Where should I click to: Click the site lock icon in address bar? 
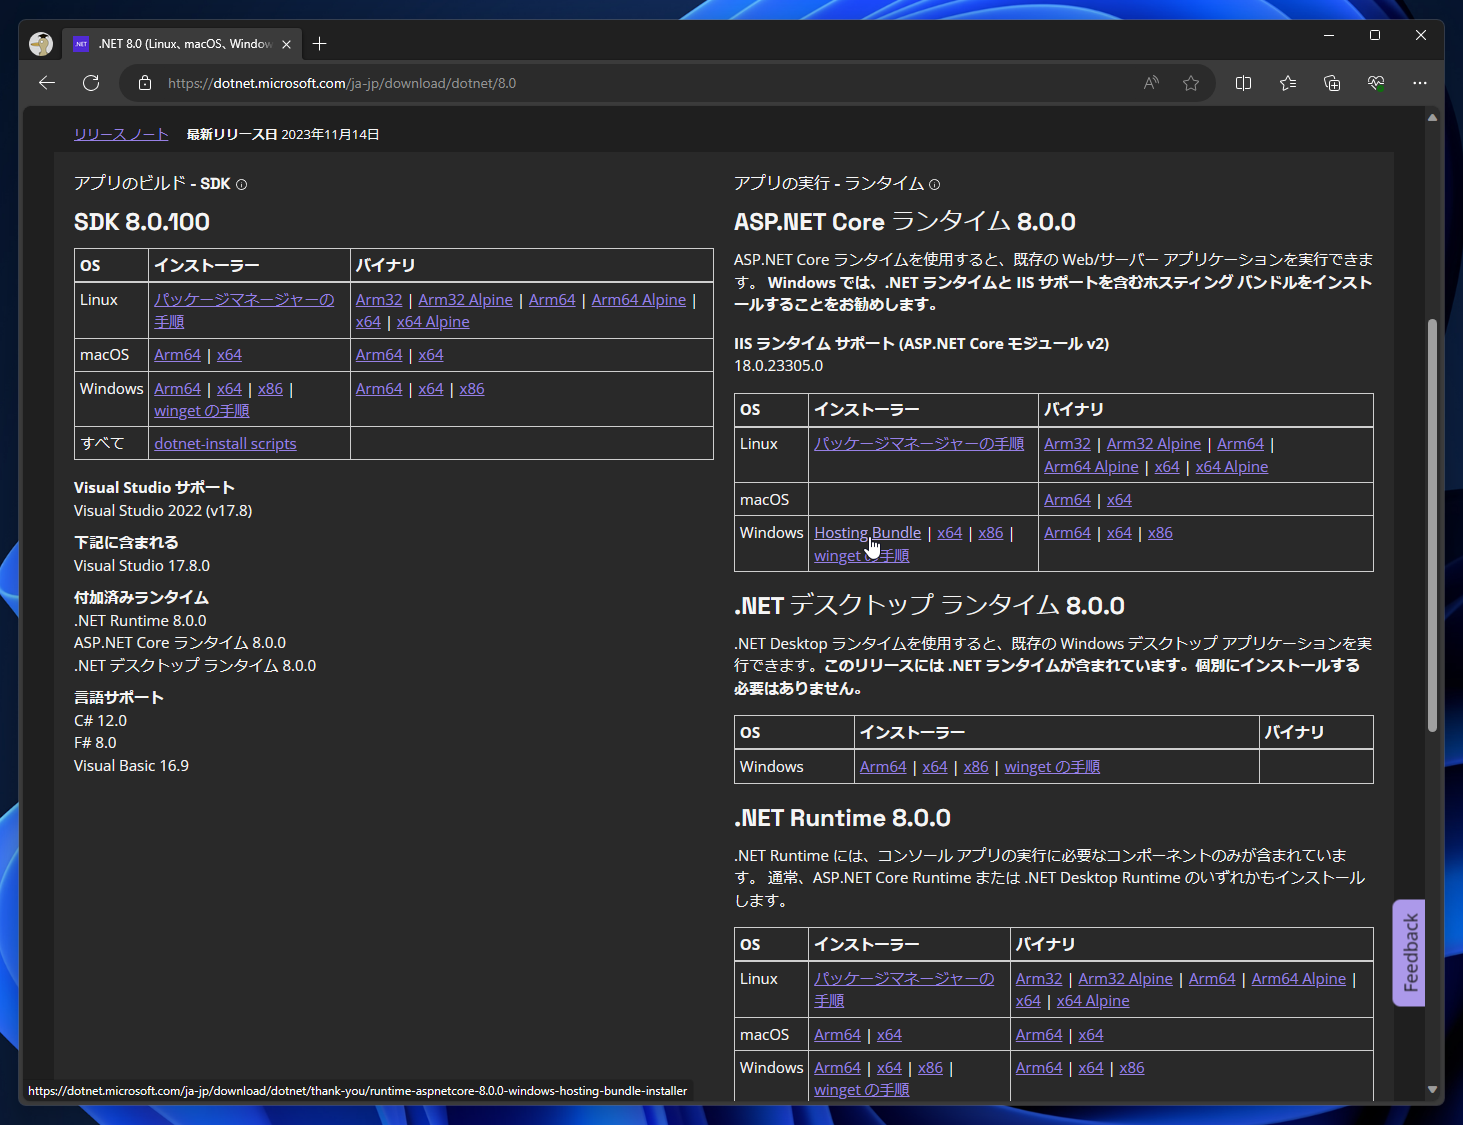pos(145,83)
